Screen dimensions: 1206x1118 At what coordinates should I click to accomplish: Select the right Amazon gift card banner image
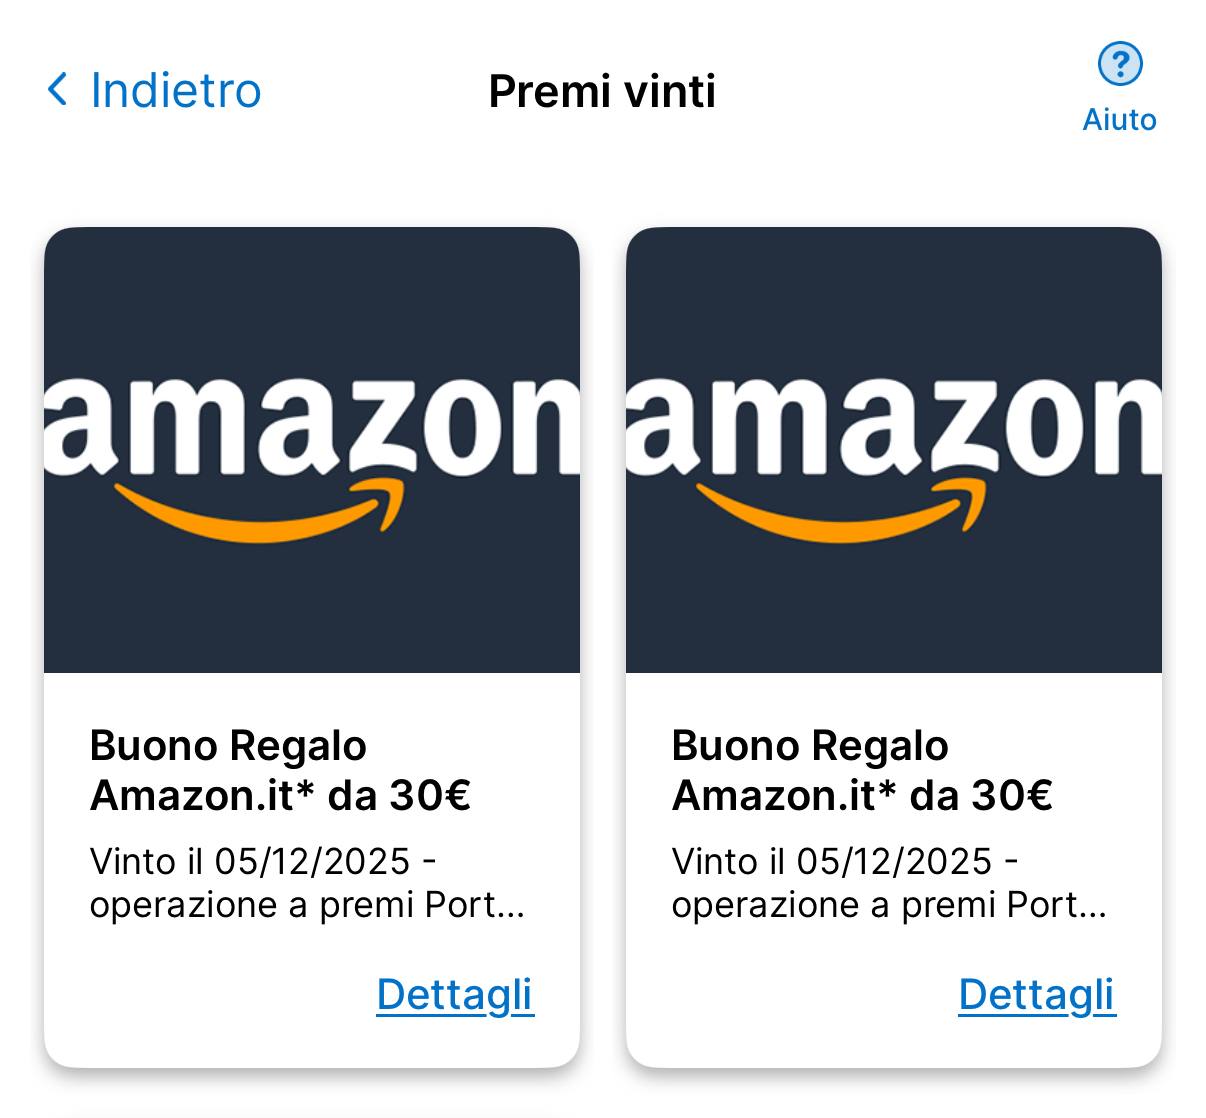tap(893, 300)
